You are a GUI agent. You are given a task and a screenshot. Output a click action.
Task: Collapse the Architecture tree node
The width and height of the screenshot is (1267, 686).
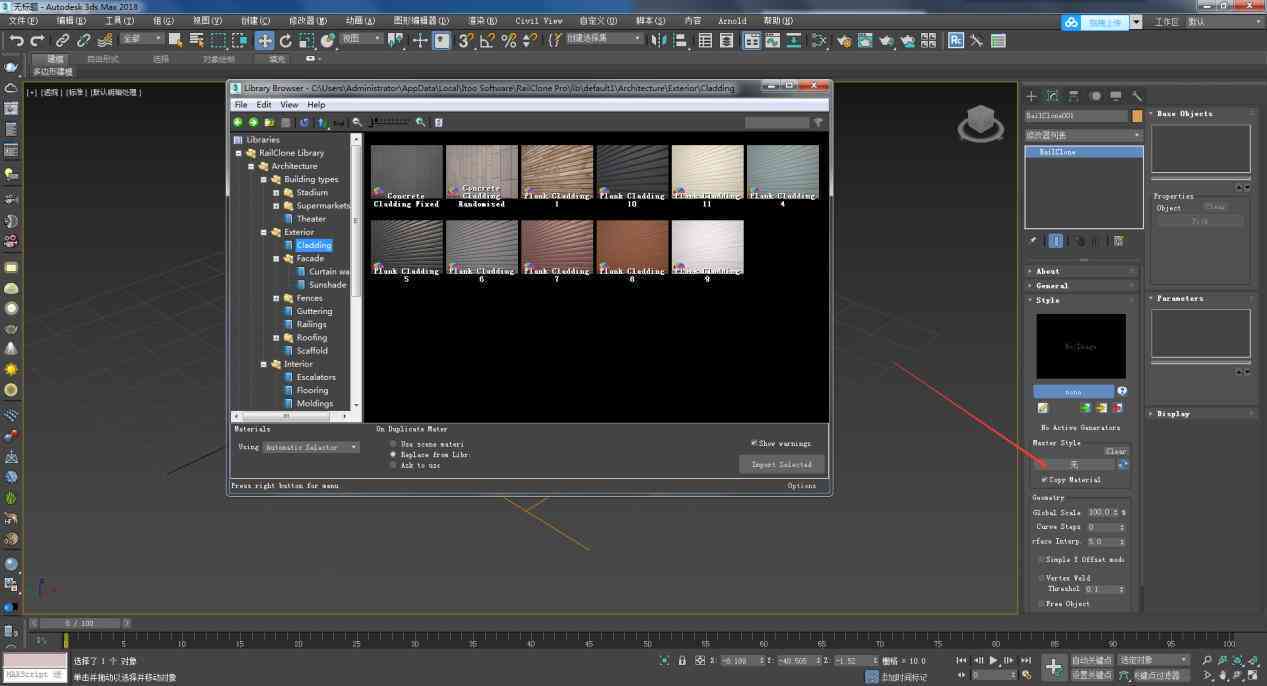click(x=251, y=166)
